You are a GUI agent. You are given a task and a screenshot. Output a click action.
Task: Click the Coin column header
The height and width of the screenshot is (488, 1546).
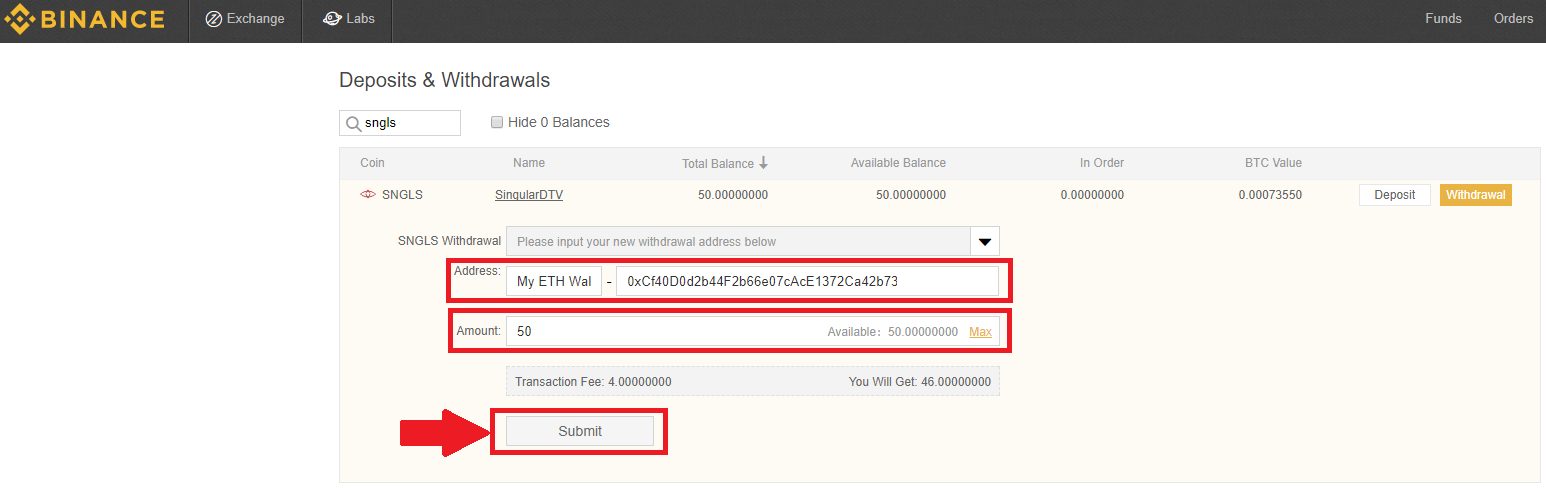pos(373,163)
